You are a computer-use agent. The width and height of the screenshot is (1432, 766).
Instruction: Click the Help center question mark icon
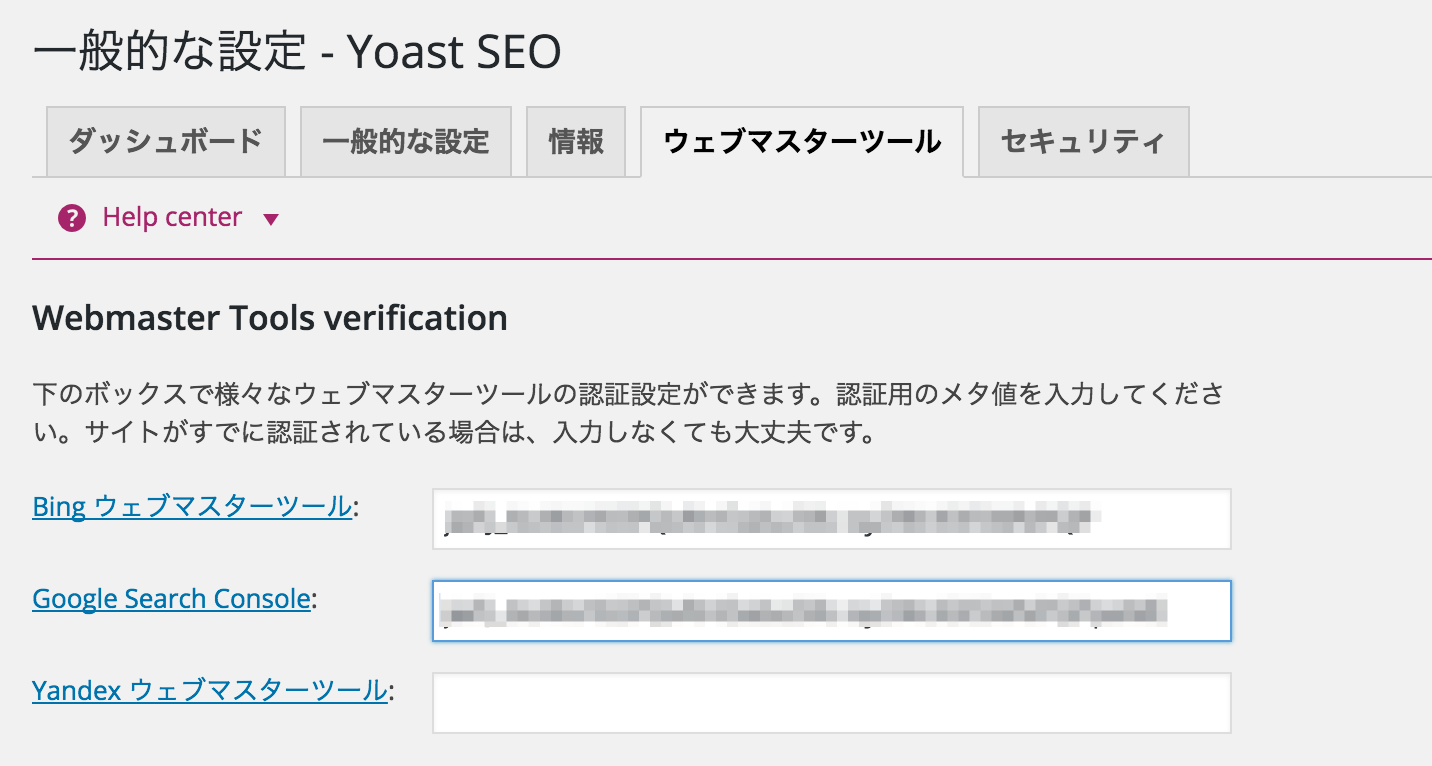pos(72,218)
